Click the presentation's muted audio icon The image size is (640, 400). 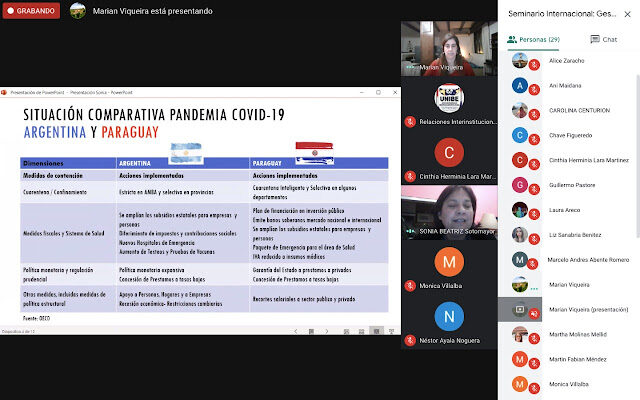[x=534, y=313]
